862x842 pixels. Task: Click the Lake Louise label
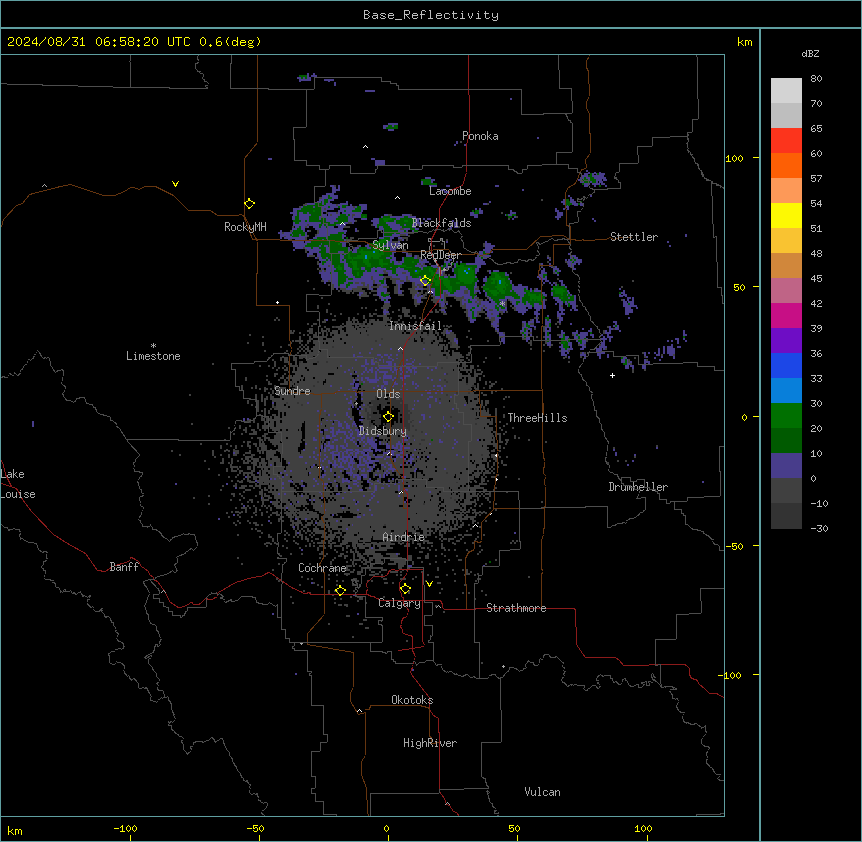[x=16, y=484]
